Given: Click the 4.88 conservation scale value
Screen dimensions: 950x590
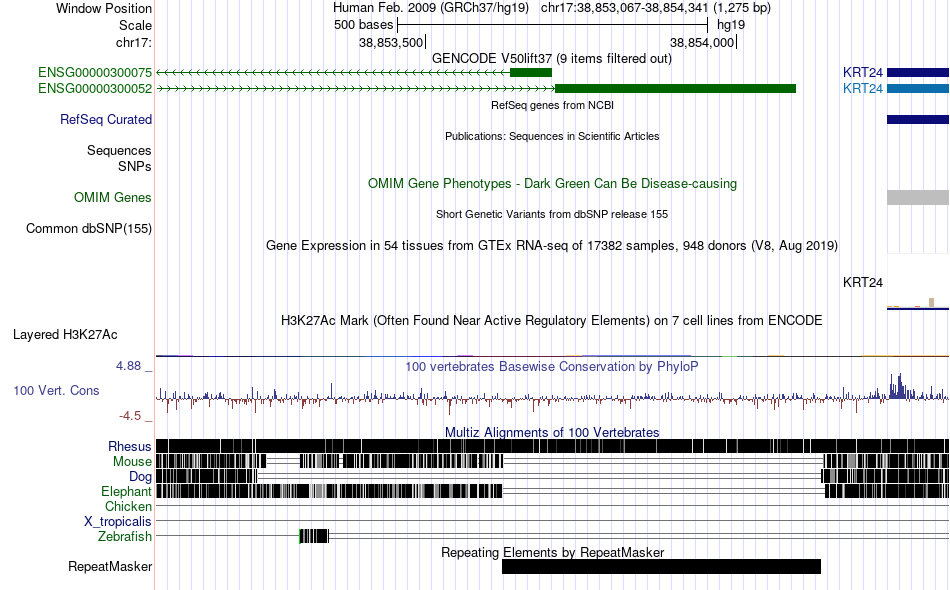Looking at the screenshot, I should click(128, 366).
